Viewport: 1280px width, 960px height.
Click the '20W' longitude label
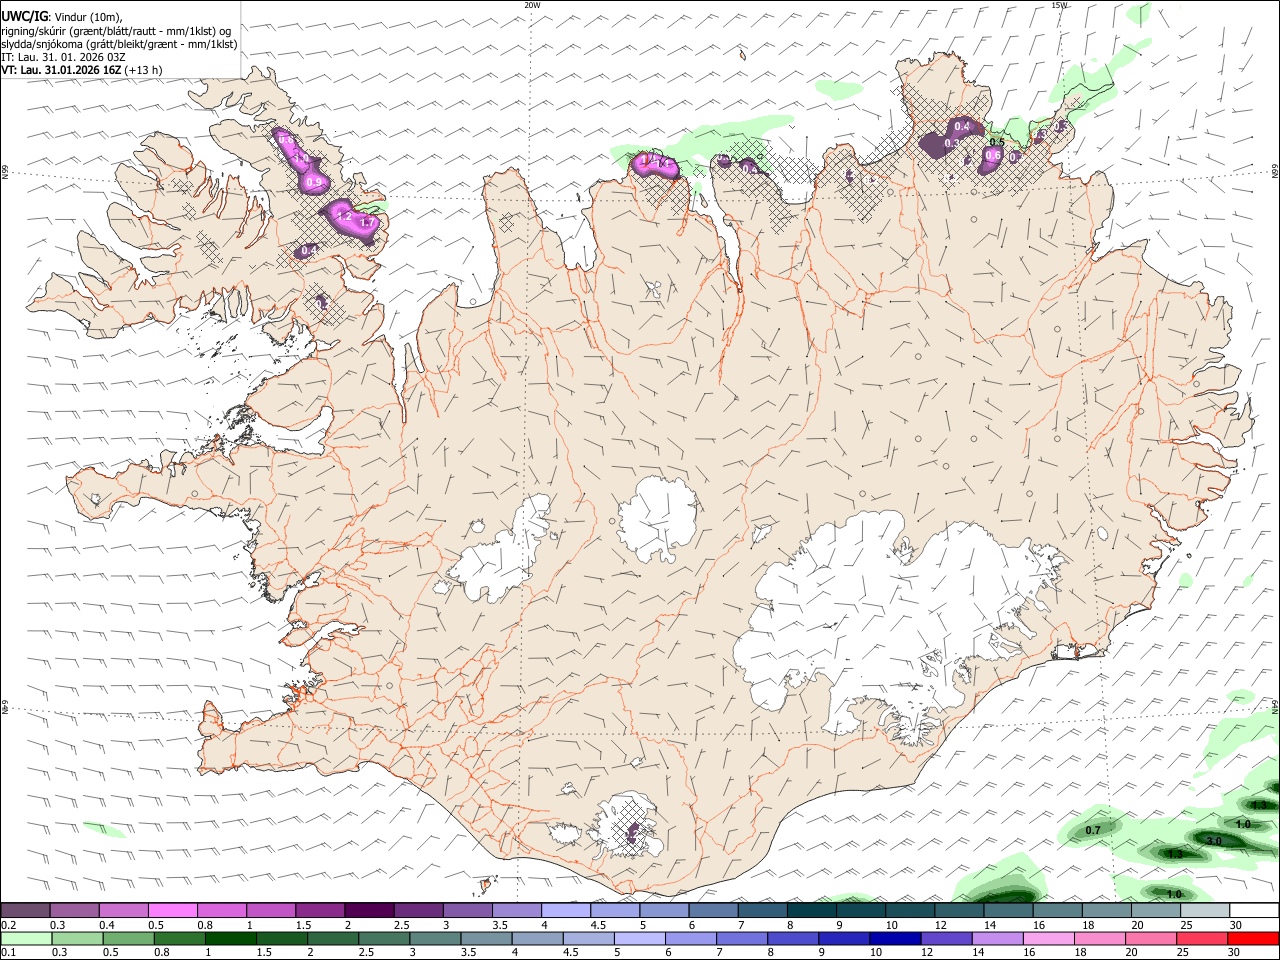pyautogui.click(x=532, y=5)
